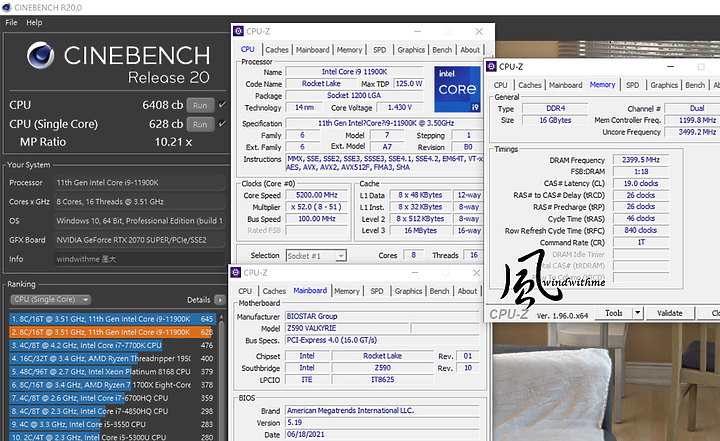The height and width of the screenshot is (441, 720).
Task: Click the Core Speed 5200.00 MHz value
Action: click(316, 195)
